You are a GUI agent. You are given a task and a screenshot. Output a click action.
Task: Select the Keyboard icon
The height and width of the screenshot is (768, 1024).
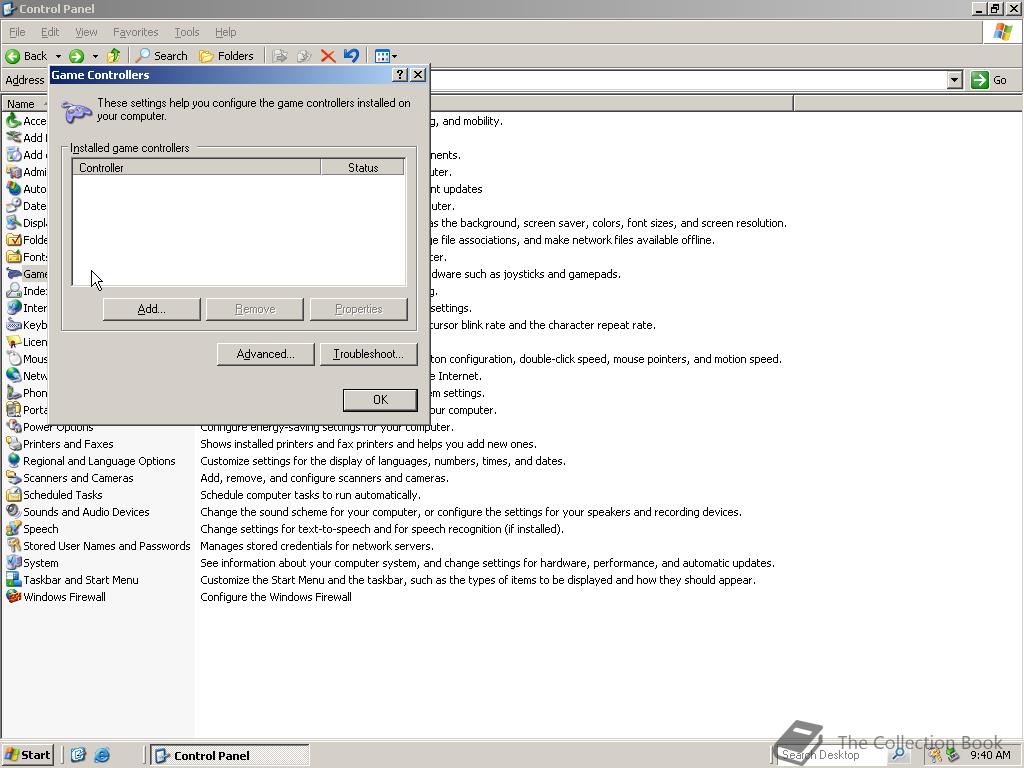[13, 325]
